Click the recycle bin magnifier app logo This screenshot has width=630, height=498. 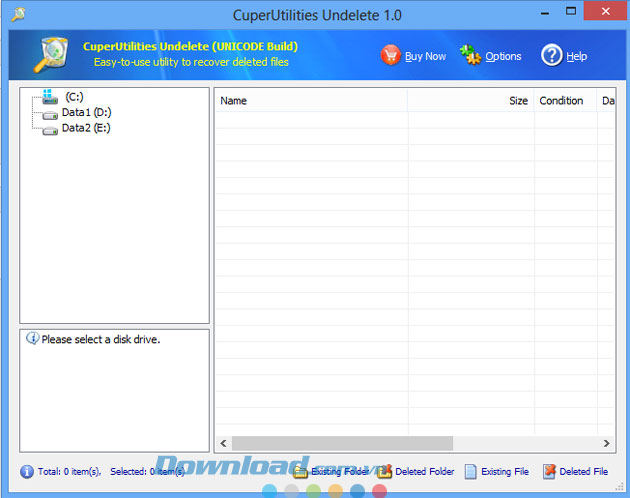click(x=52, y=57)
